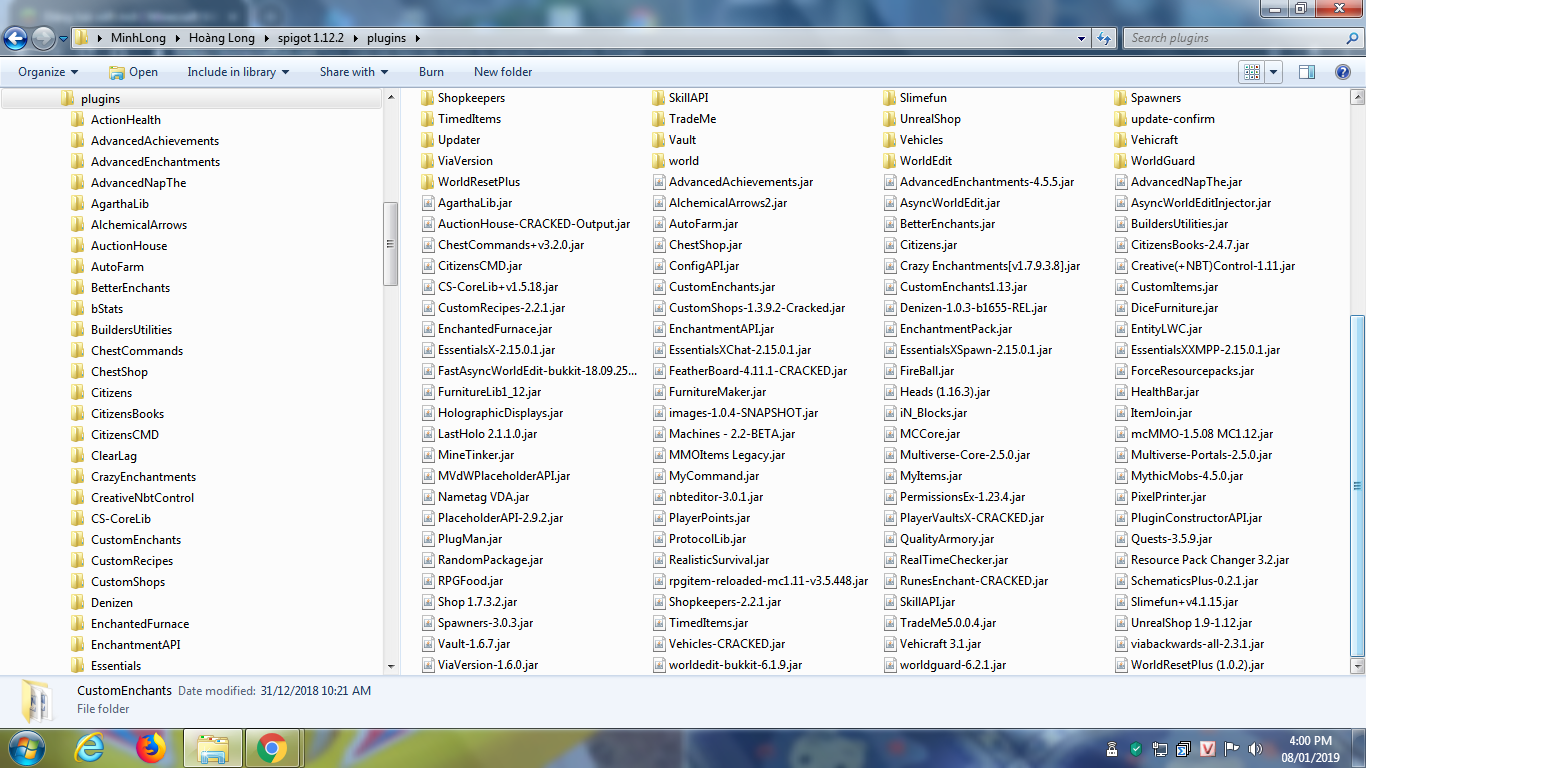Image resolution: width=1542 pixels, height=772 pixels.
Task: Open the view options dropdown arrow
Action: point(1274,72)
